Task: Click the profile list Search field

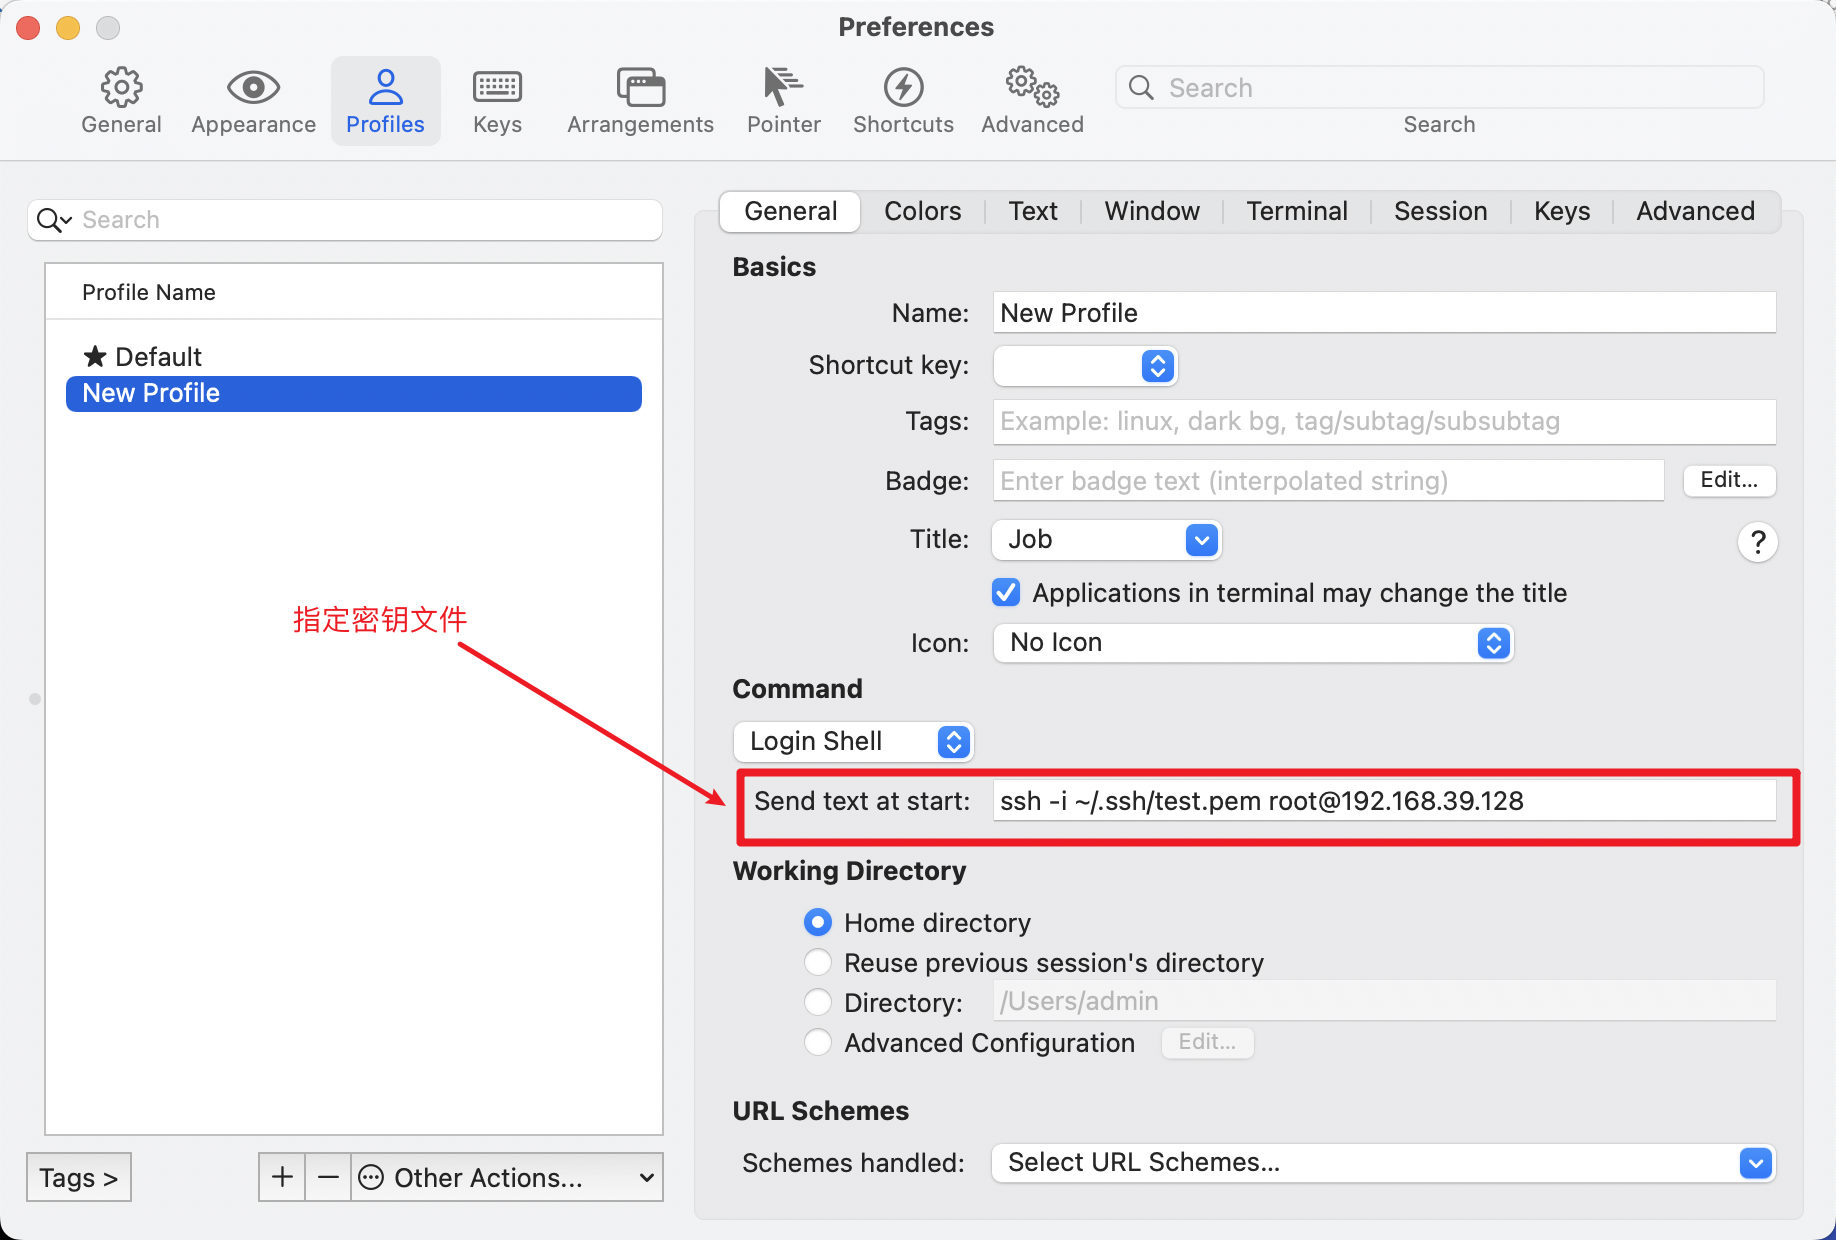Action: (345, 220)
